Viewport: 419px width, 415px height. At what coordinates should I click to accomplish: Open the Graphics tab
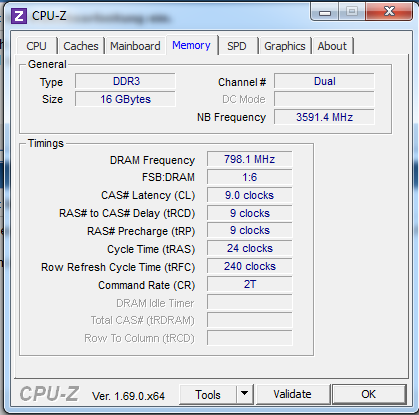point(285,46)
